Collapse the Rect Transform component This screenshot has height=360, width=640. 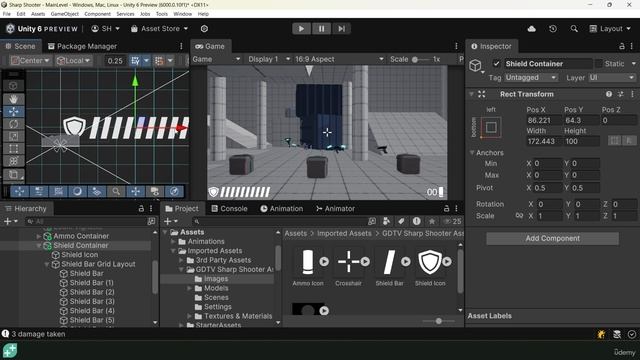471,94
